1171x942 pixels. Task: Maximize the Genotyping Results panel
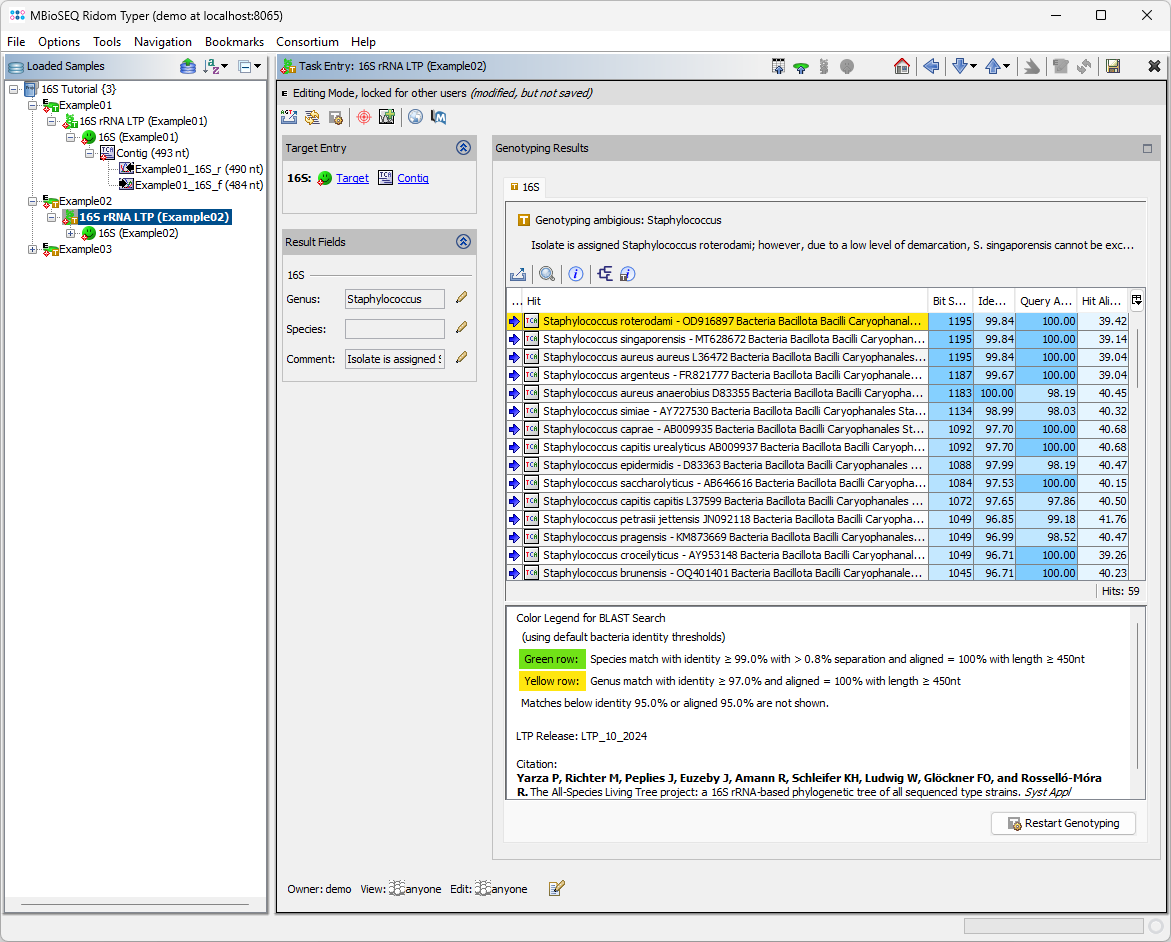coord(1148,148)
